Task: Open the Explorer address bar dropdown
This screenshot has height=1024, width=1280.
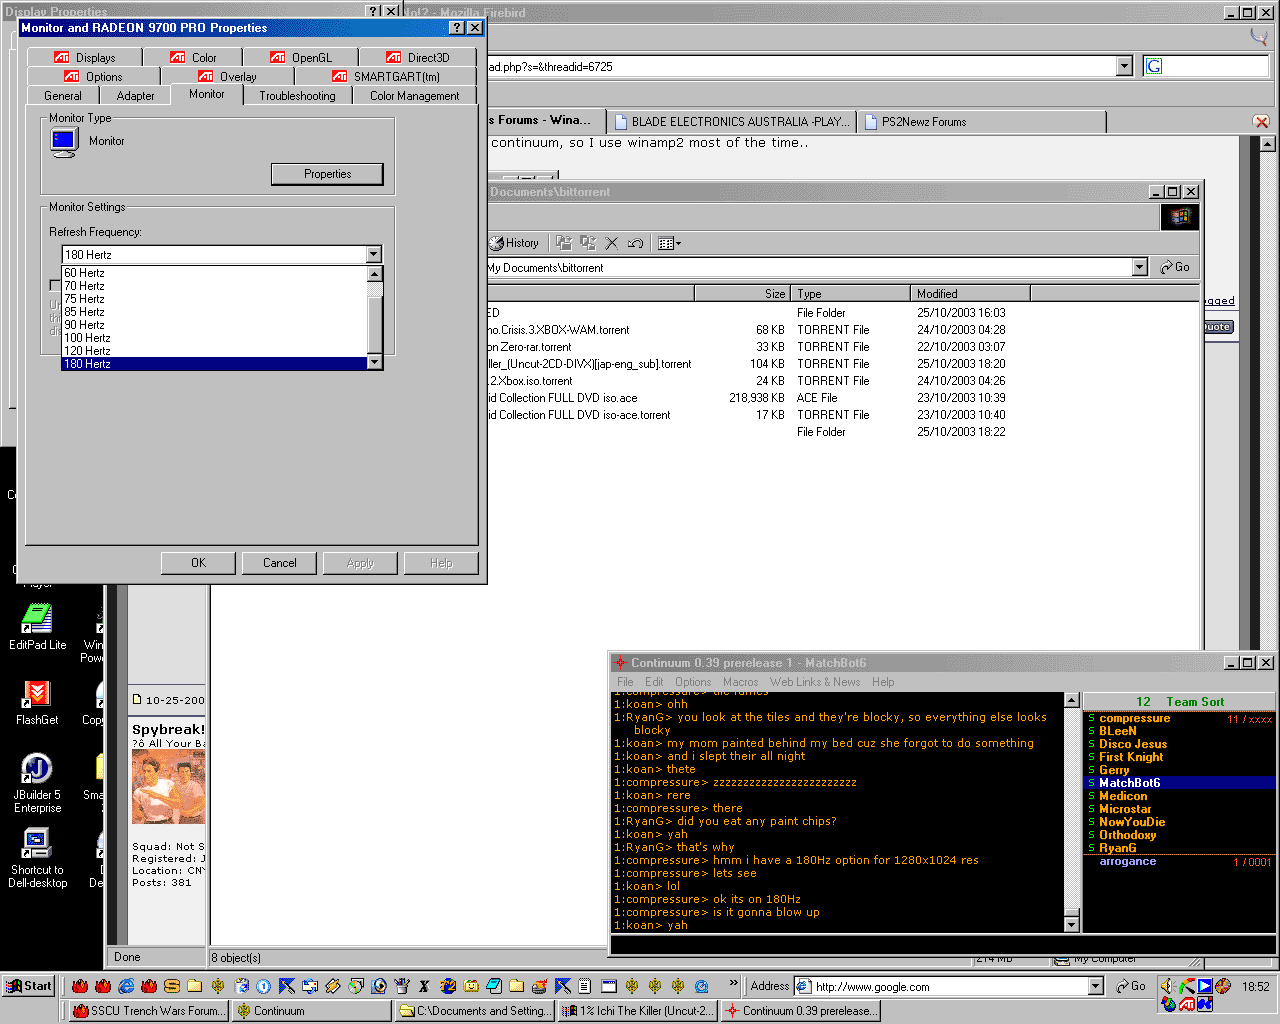Action: [x=1139, y=268]
